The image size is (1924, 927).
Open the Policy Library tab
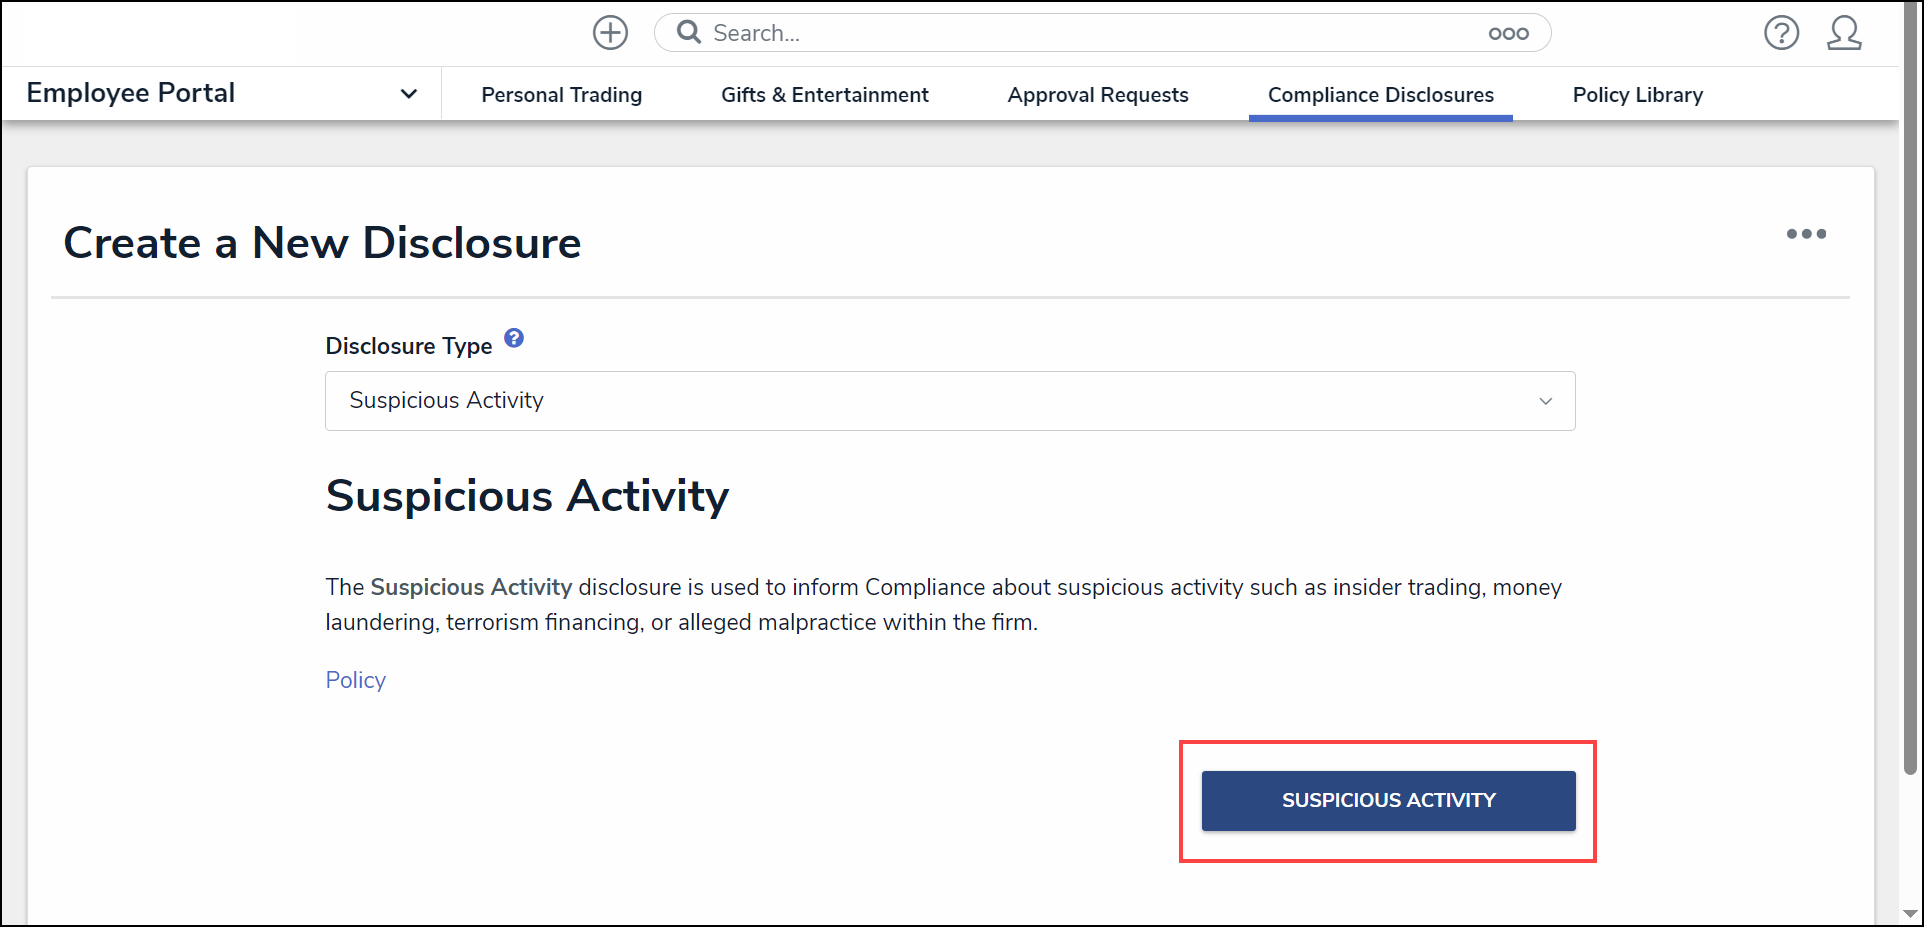point(1637,95)
